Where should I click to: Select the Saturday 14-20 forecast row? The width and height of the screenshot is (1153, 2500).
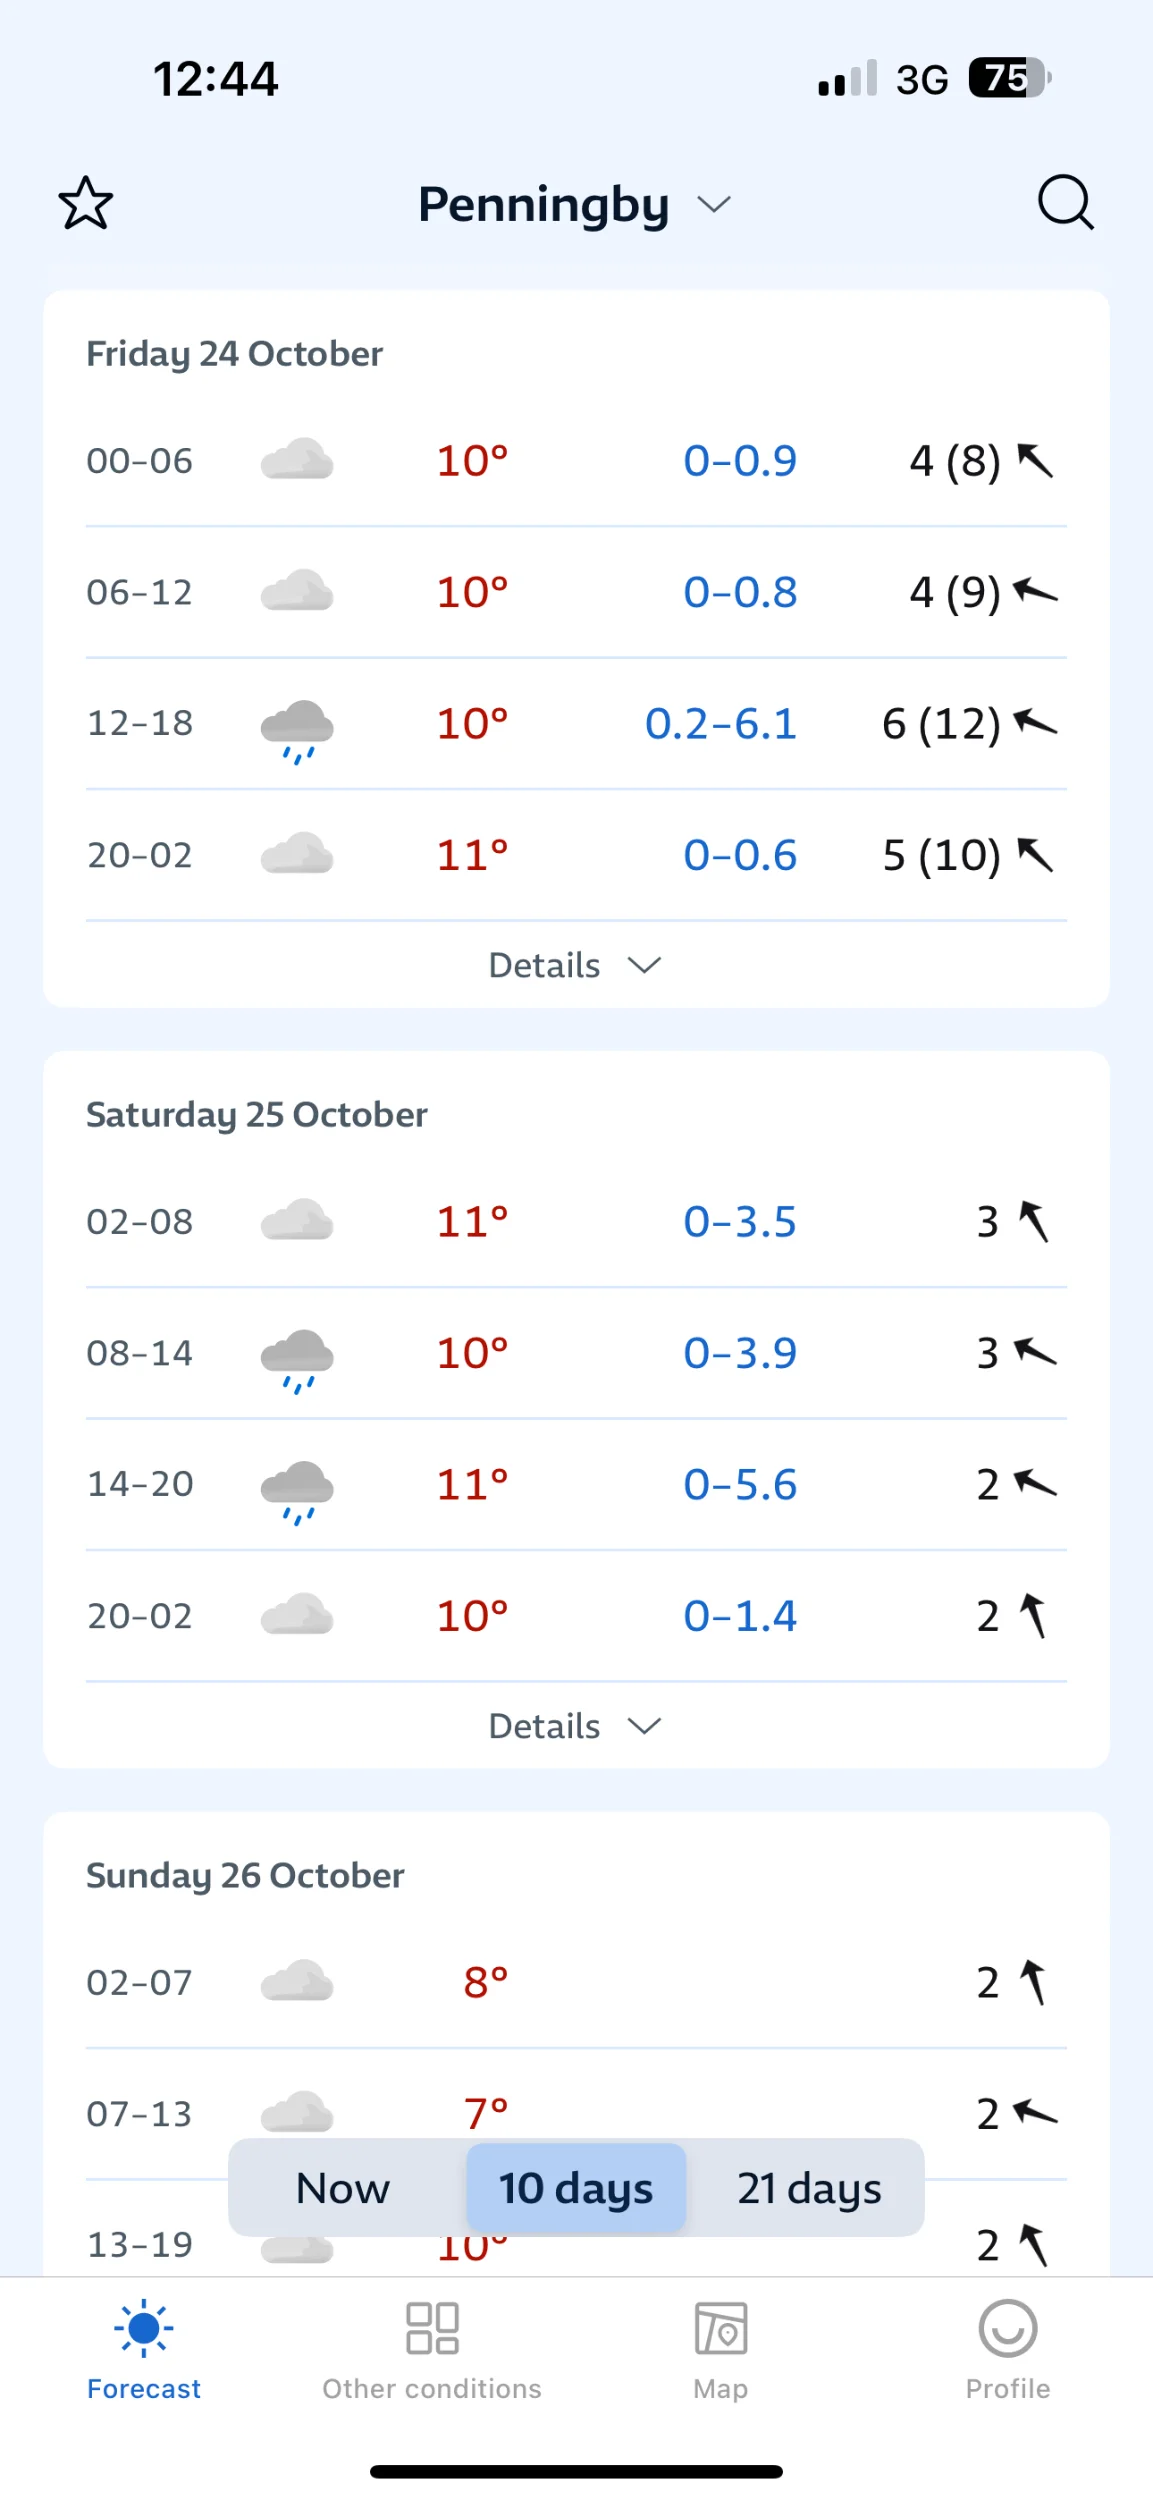click(x=576, y=1484)
